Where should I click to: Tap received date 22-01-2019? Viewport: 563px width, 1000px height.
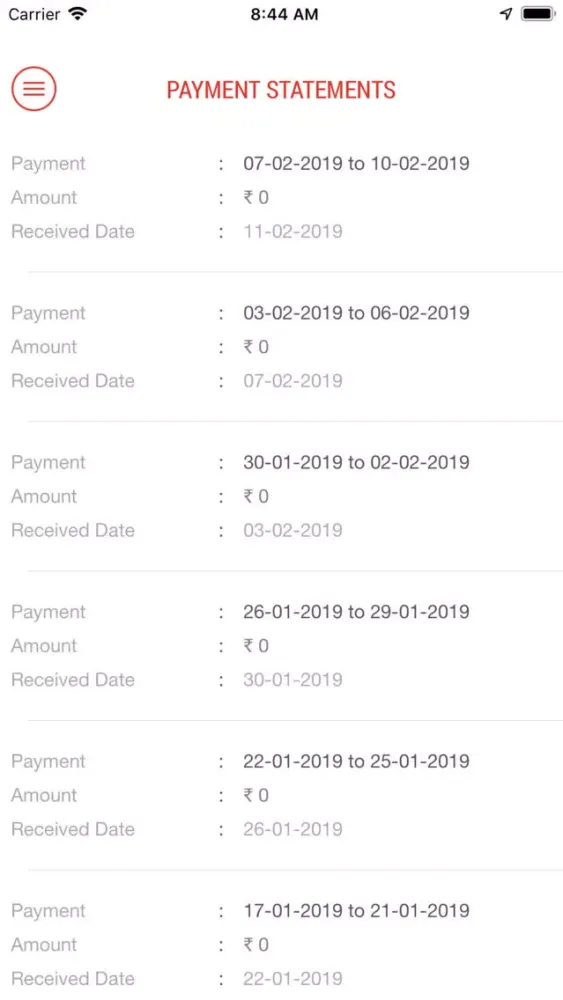pos(293,978)
